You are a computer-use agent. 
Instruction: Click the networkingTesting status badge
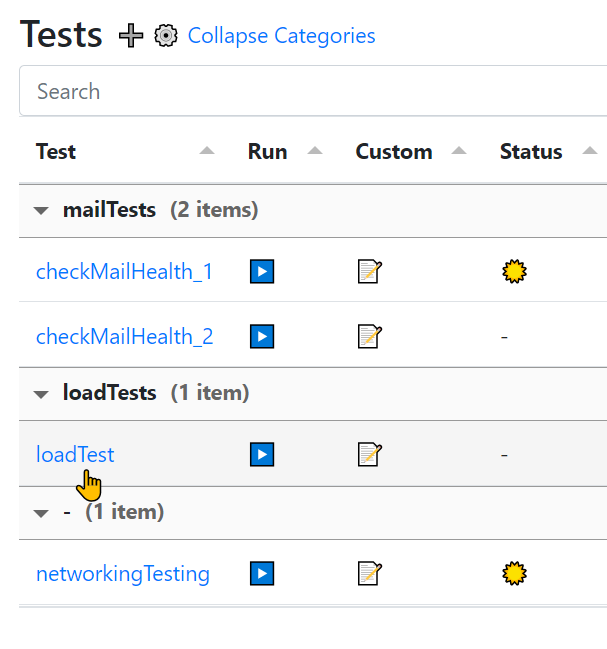coord(515,574)
